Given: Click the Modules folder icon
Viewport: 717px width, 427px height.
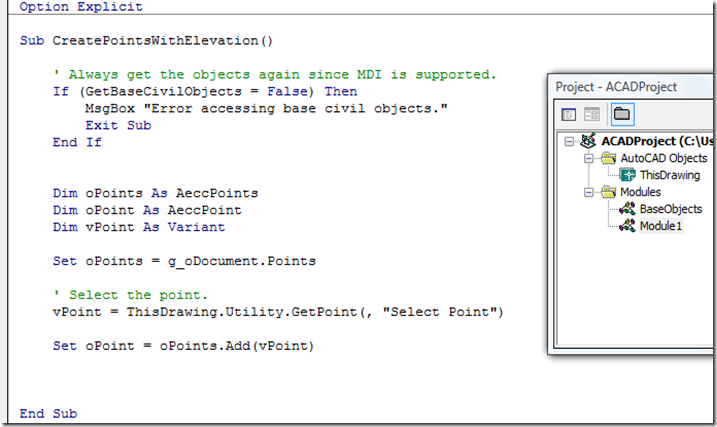Looking at the screenshot, I should point(608,192).
